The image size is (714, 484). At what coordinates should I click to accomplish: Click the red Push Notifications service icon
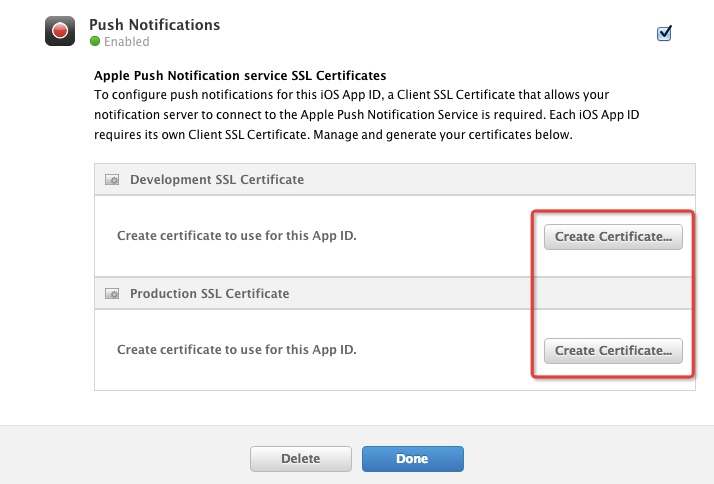(x=61, y=31)
